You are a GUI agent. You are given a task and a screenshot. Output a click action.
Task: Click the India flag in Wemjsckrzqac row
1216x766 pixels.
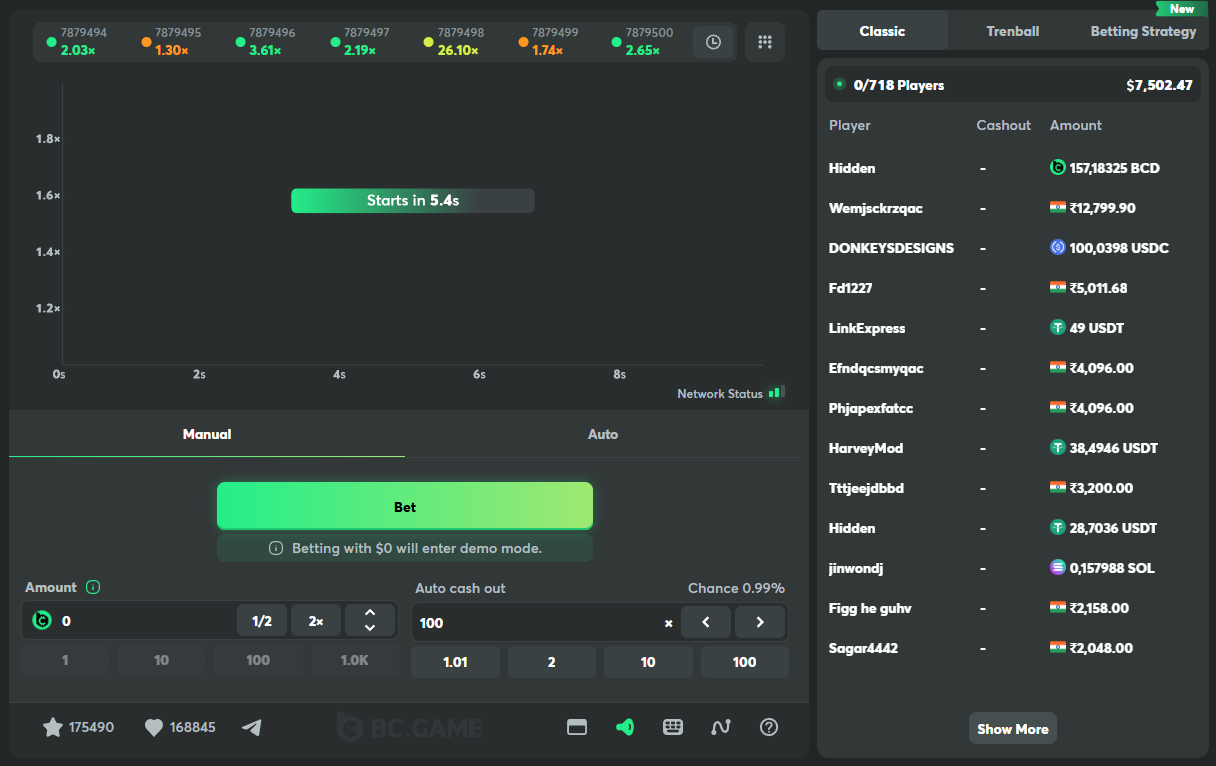point(1058,207)
